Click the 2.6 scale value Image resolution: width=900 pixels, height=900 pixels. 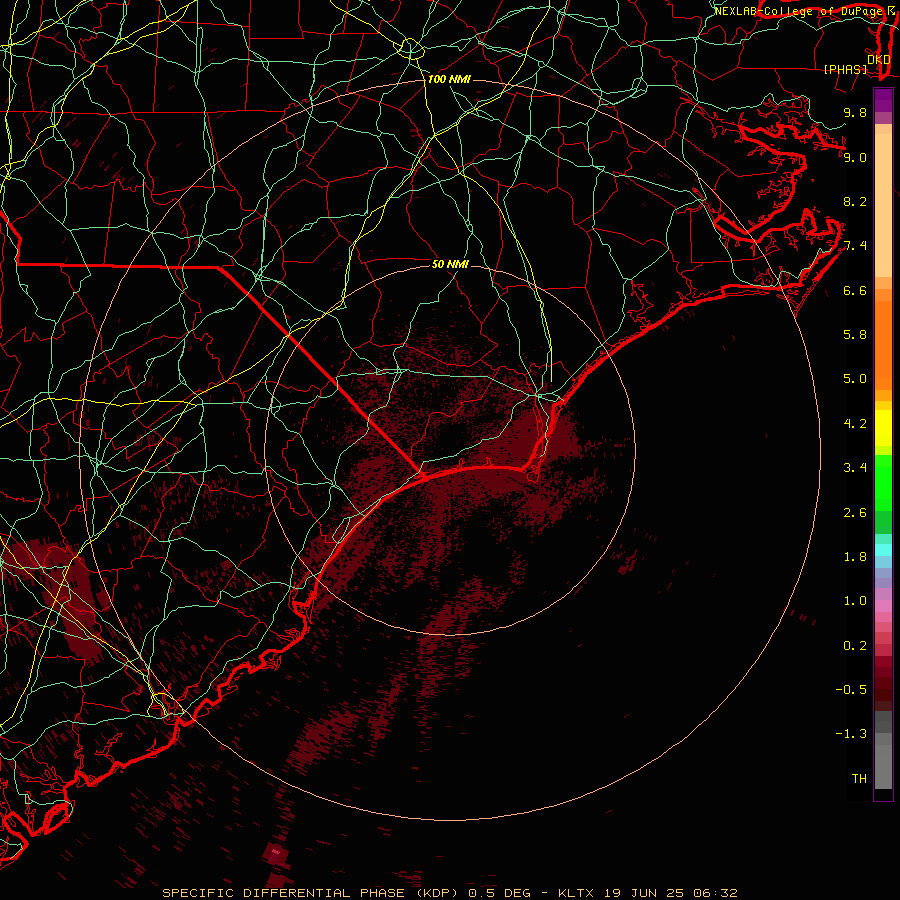855,513
